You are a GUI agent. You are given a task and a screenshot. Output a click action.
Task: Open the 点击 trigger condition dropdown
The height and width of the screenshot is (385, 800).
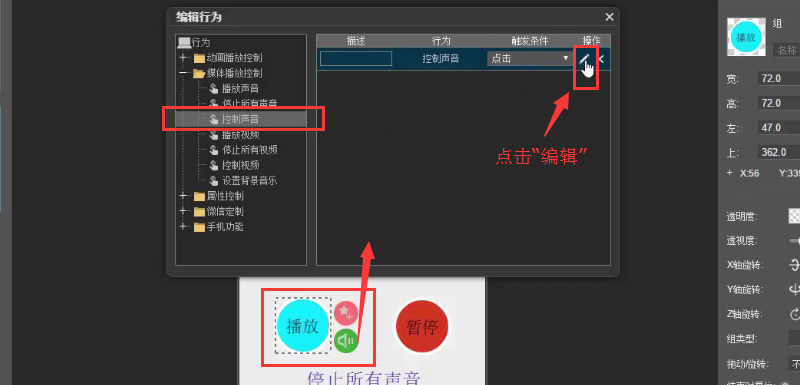[529, 59]
